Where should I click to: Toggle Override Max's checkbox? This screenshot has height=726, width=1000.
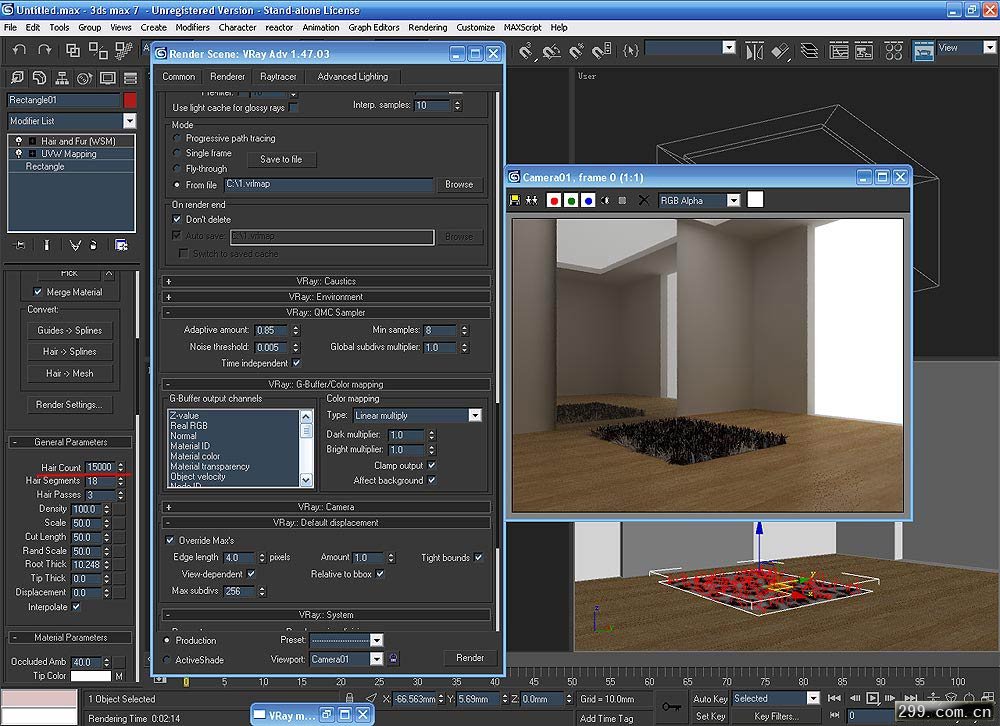click(x=170, y=540)
